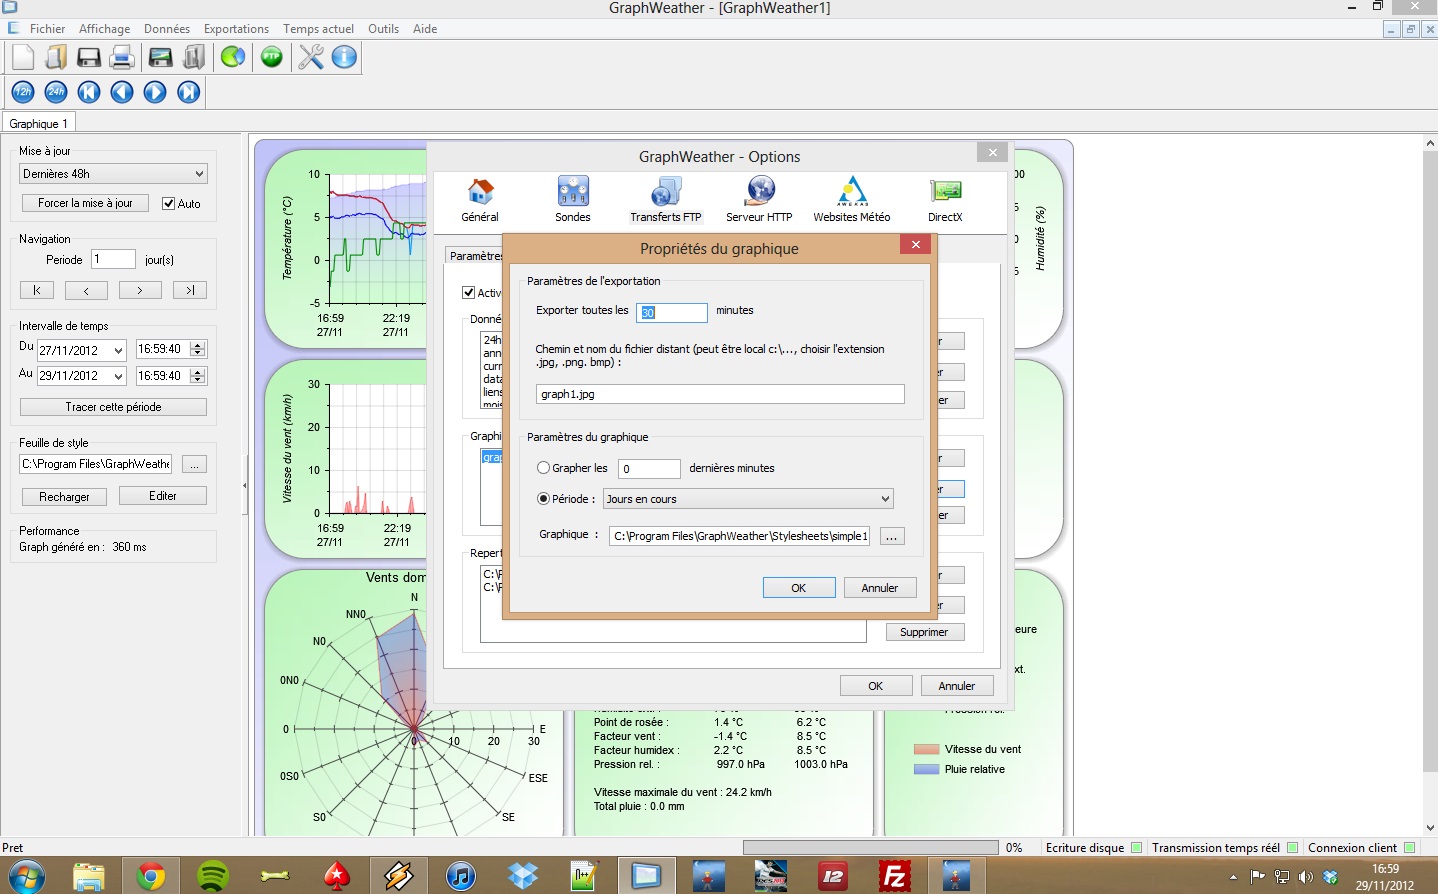Click Annuler in Propriétés du graphique

point(880,588)
